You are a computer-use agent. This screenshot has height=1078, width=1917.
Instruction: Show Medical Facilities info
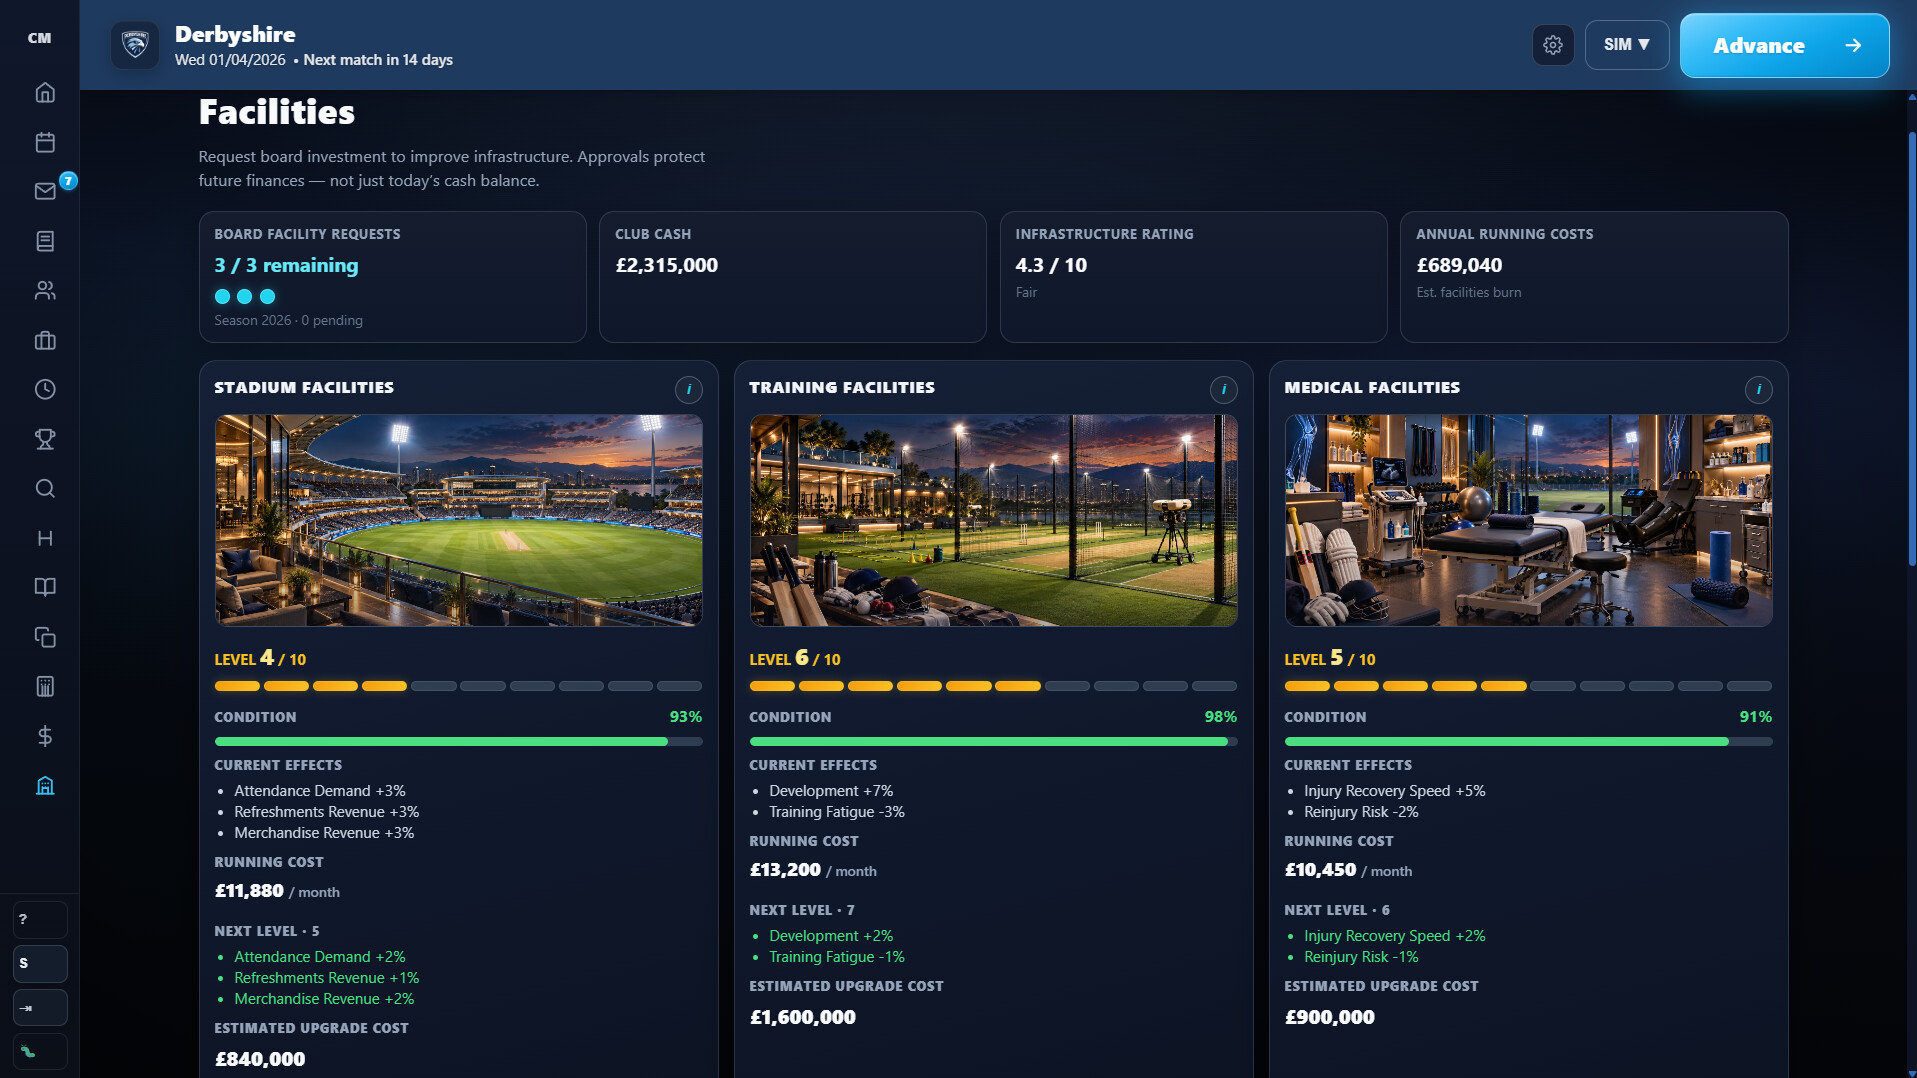click(x=1758, y=389)
